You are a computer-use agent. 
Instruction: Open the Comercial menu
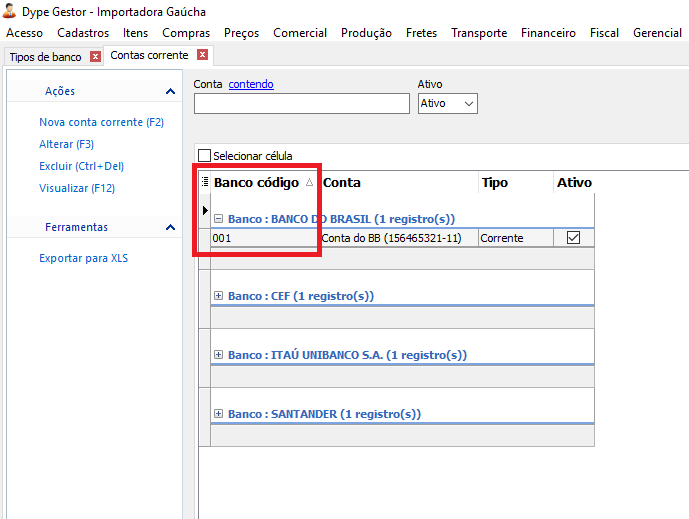click(x=300, y=33)
